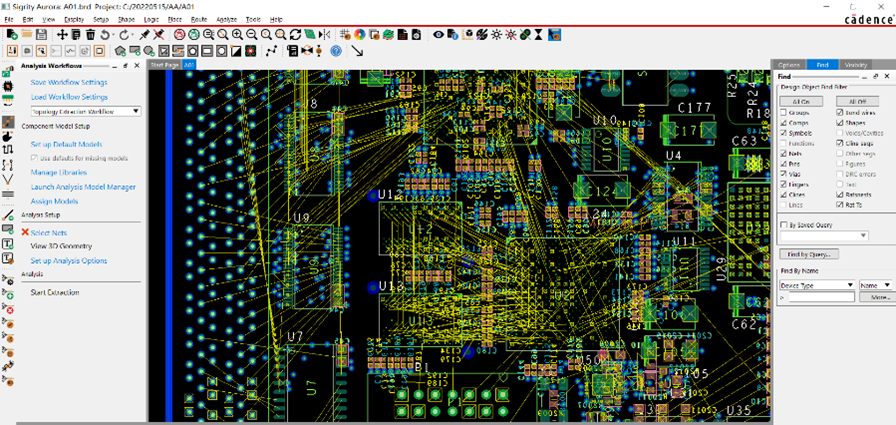Click Start Extraction in the workflow
The height and width of the screenshot is (425, 896).
pyautogui.click(x=54, y=292)
